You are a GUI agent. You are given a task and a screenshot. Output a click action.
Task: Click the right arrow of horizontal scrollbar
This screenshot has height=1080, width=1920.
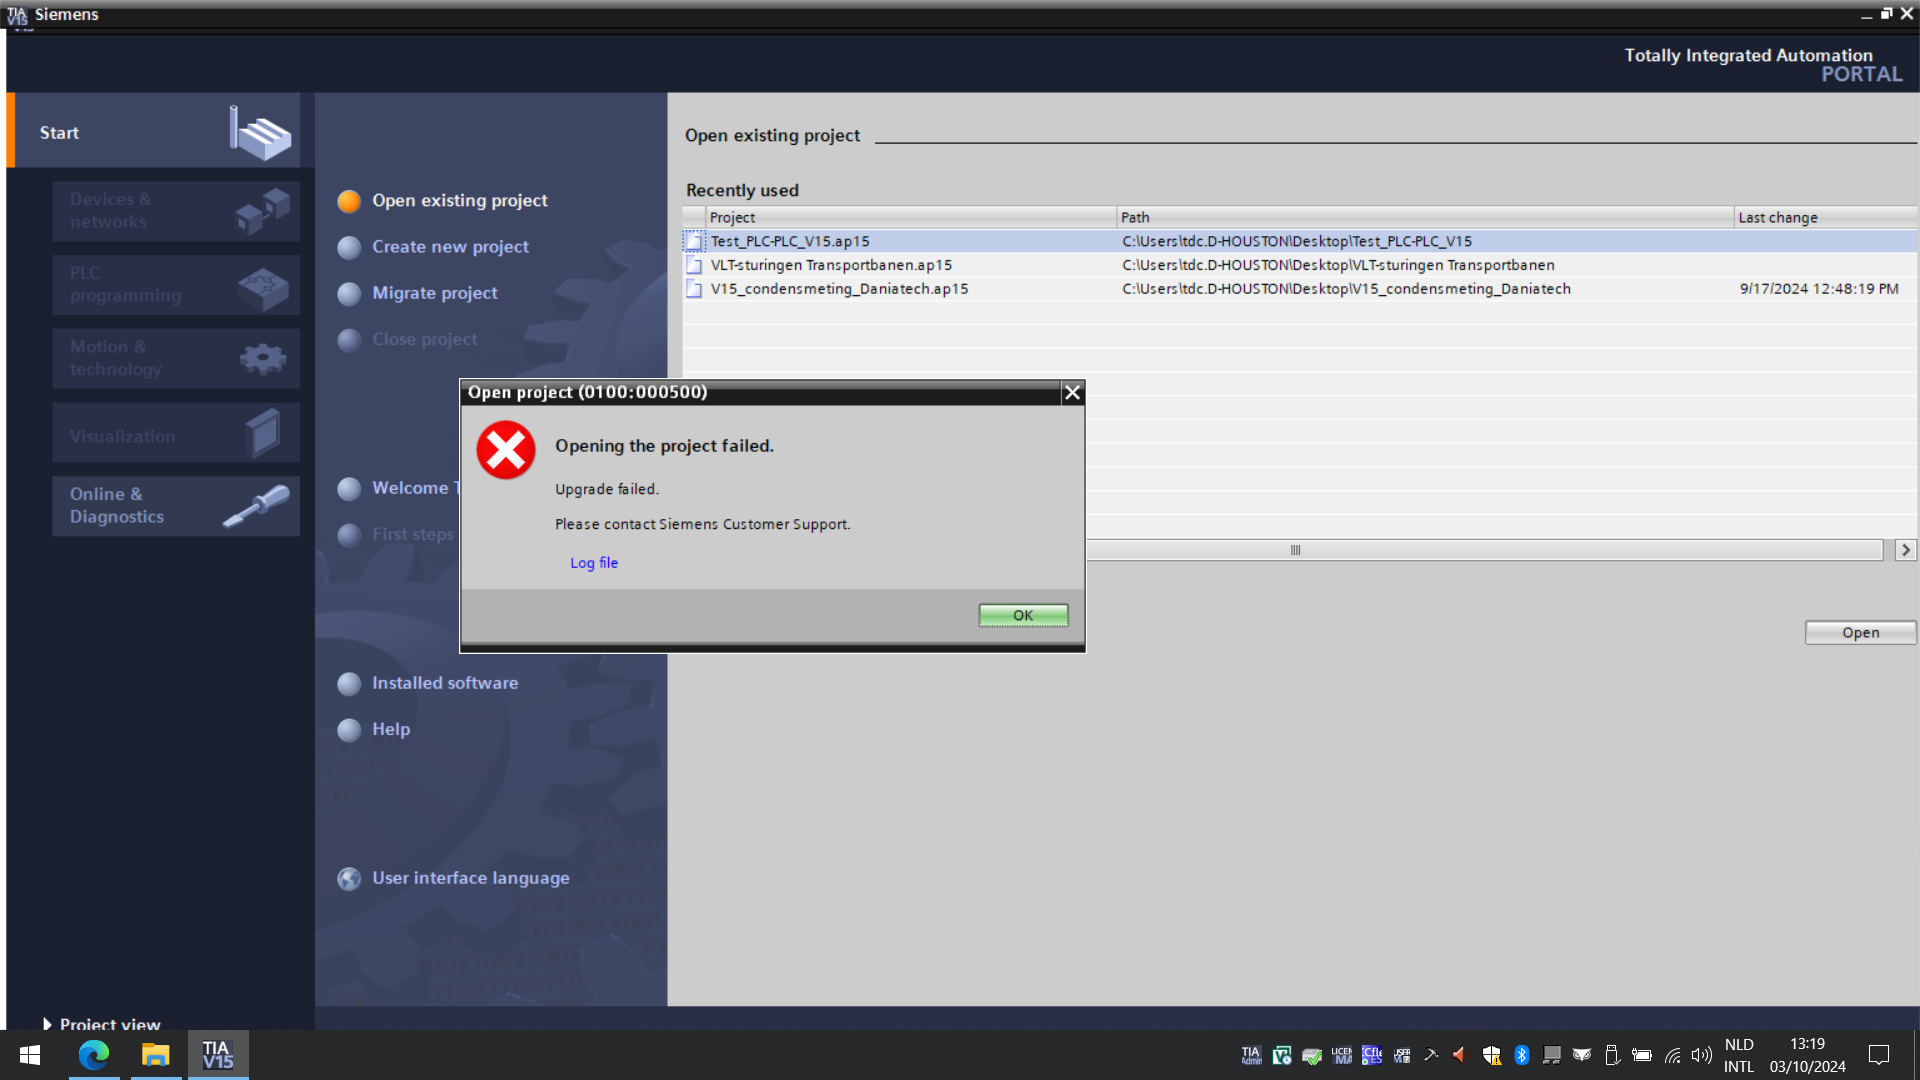pyautogui.click(x=1905, y=550)
